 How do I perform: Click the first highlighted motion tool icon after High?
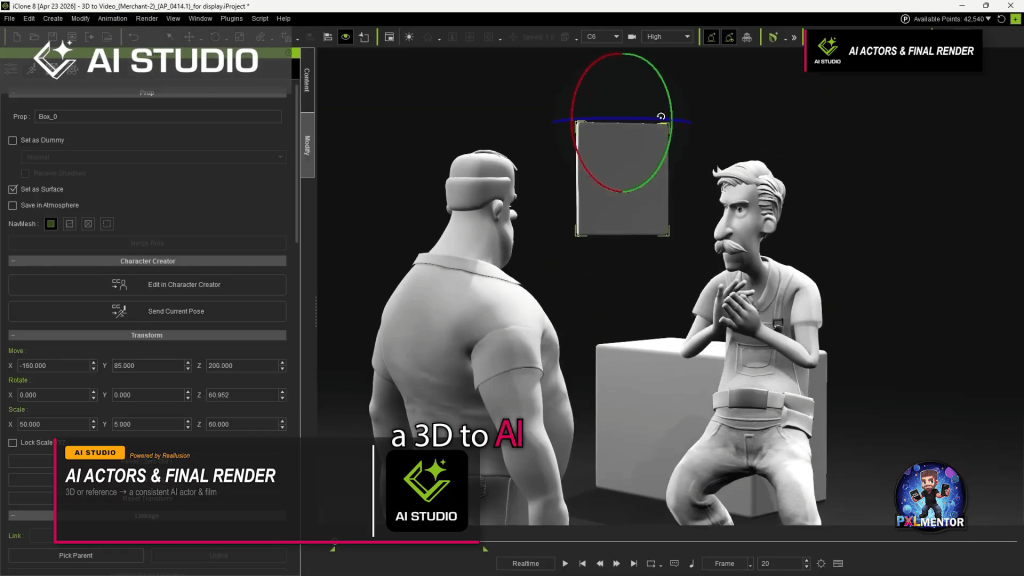pyautogui.click(x=711, y=37)
